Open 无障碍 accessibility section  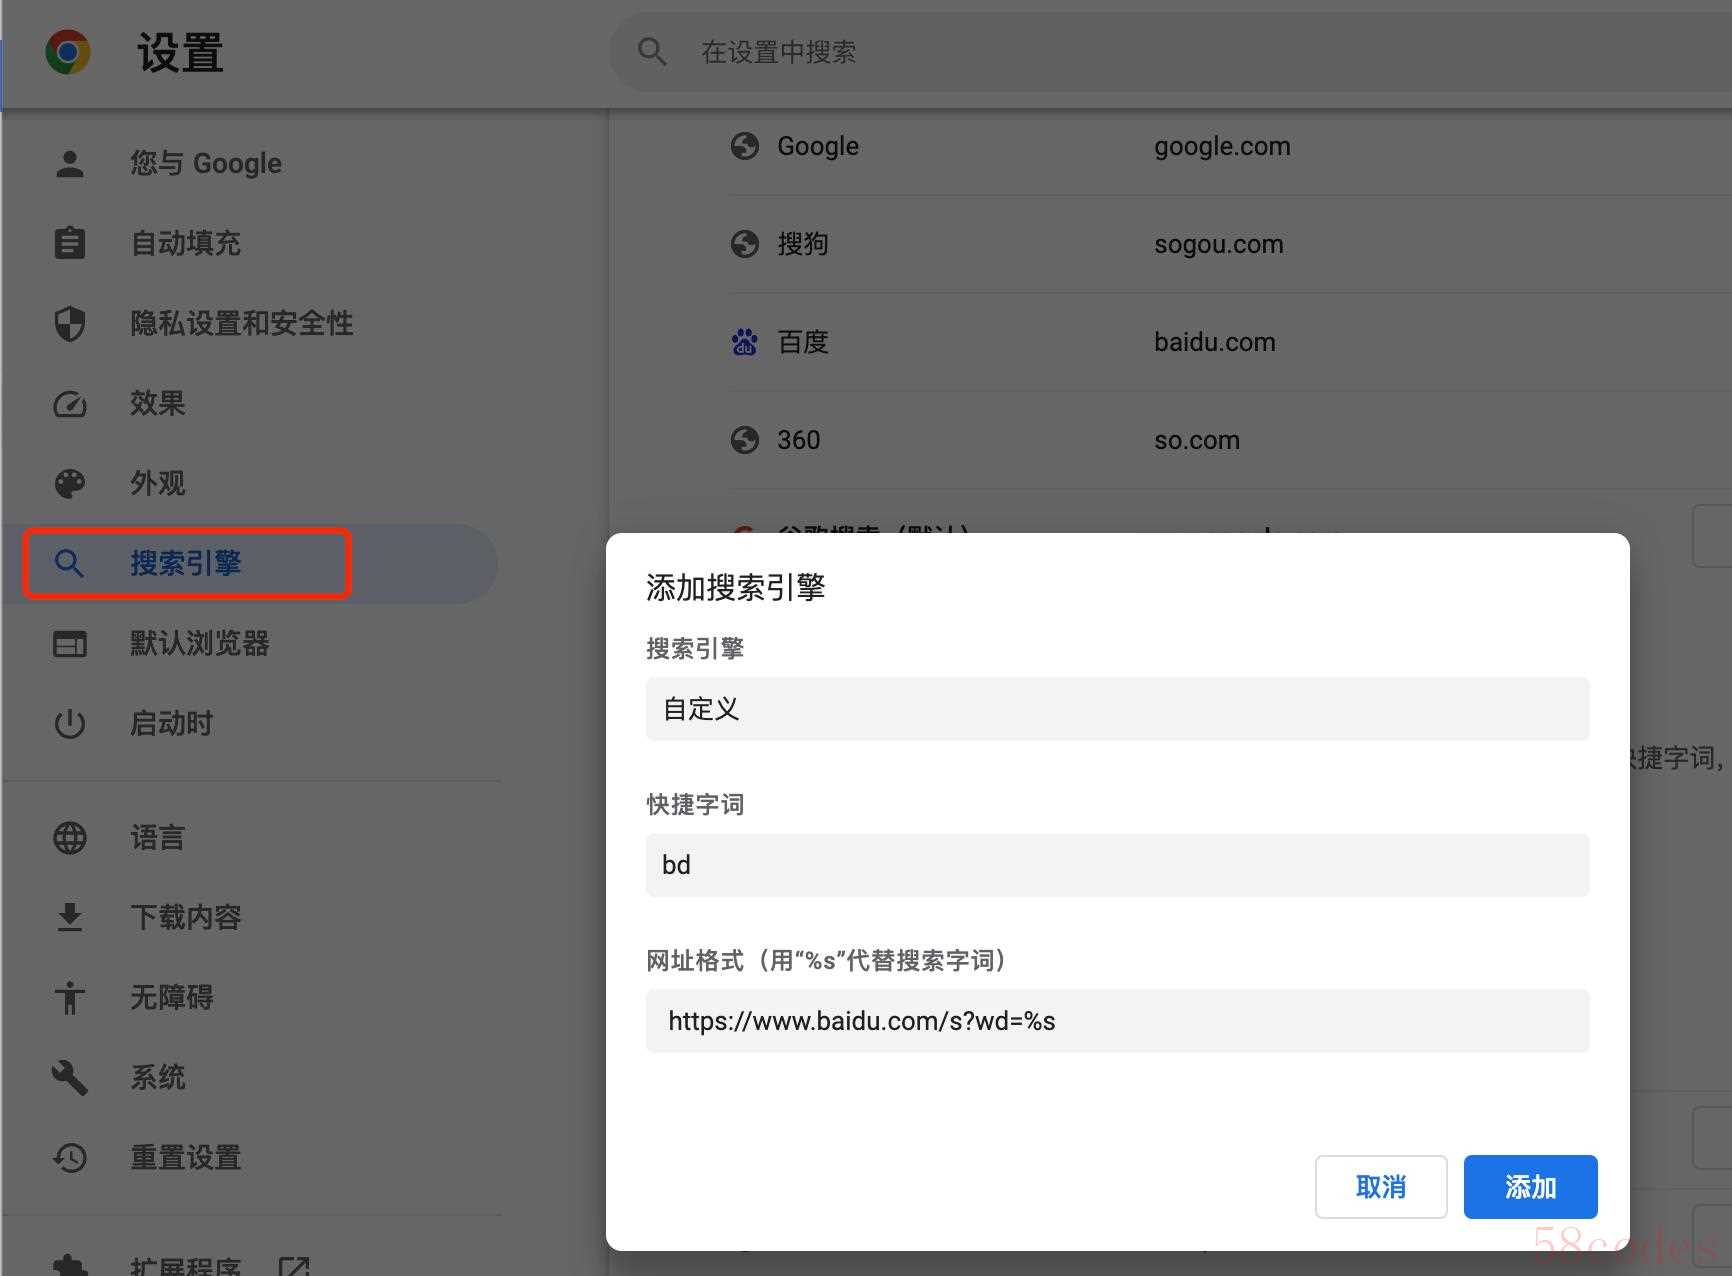click(172, 997)
